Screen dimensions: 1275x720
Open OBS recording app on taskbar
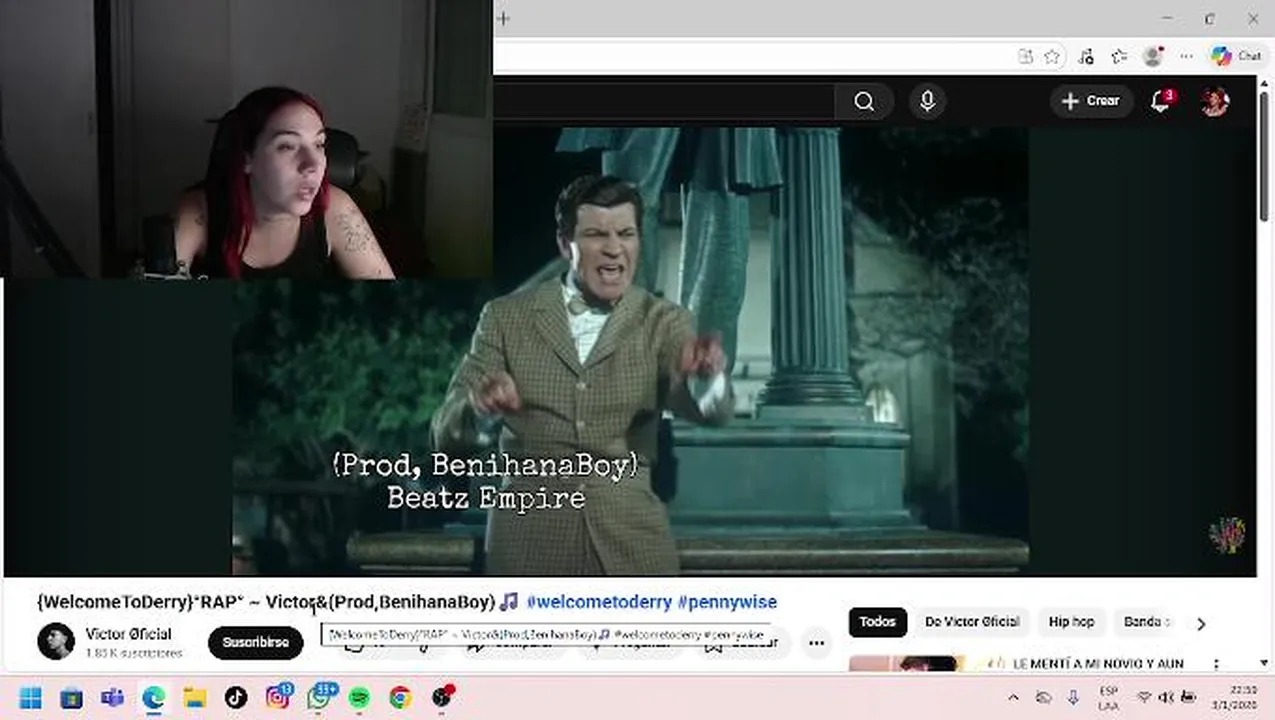(x=442, y=698)
